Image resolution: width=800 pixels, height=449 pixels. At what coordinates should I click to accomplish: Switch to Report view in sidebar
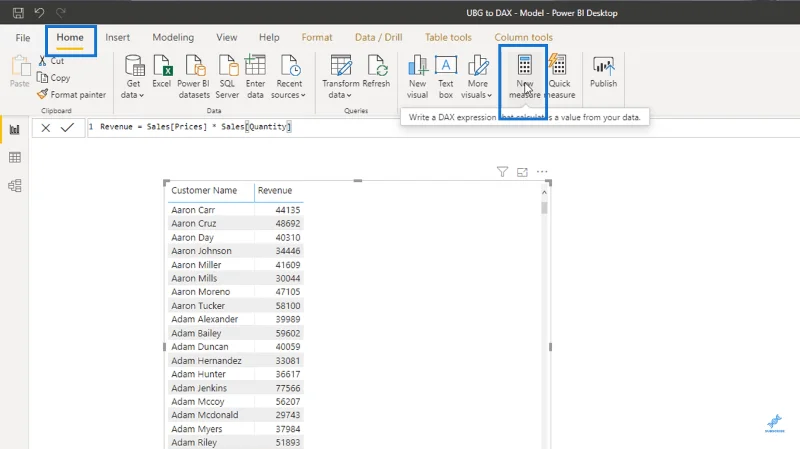pyautogui.click(x=15, y=130)
